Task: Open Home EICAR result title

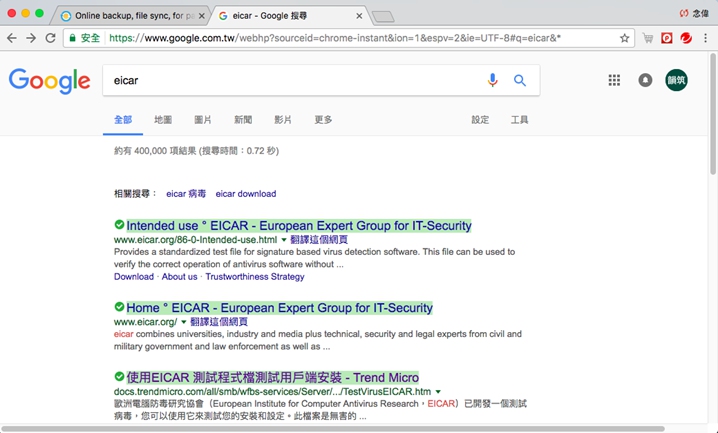Action: coord(279,308)
